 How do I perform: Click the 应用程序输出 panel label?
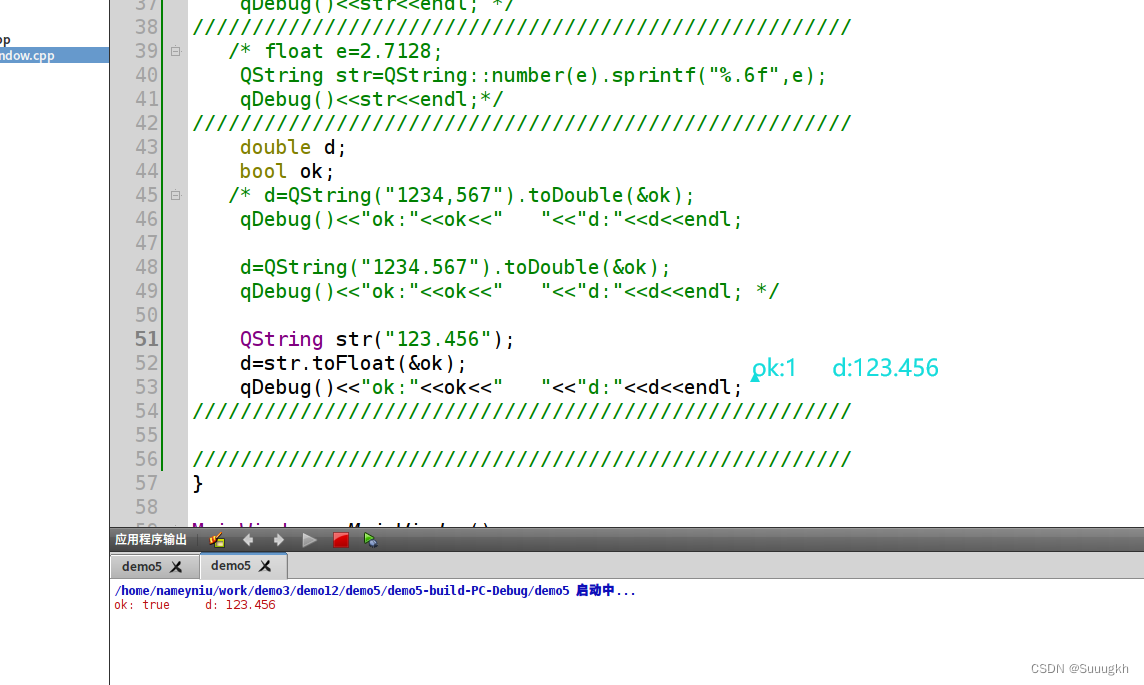pyautogui.click(x=151, y=540)
